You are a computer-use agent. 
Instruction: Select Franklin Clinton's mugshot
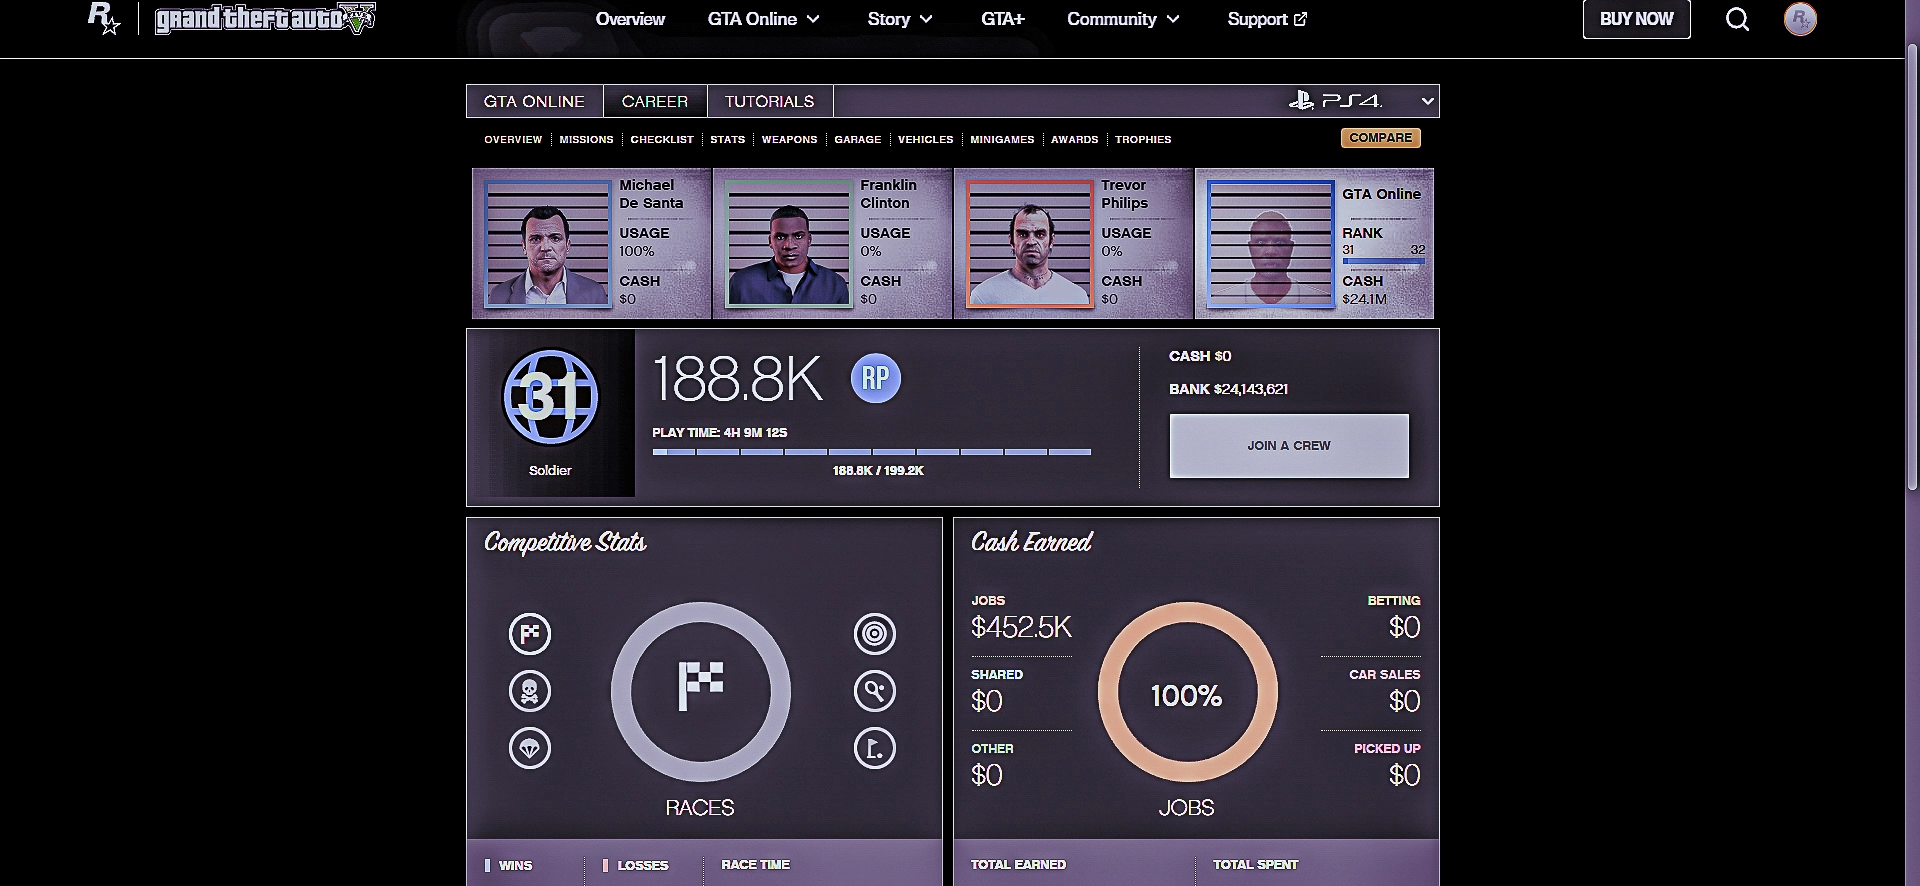tap(789, 243)
